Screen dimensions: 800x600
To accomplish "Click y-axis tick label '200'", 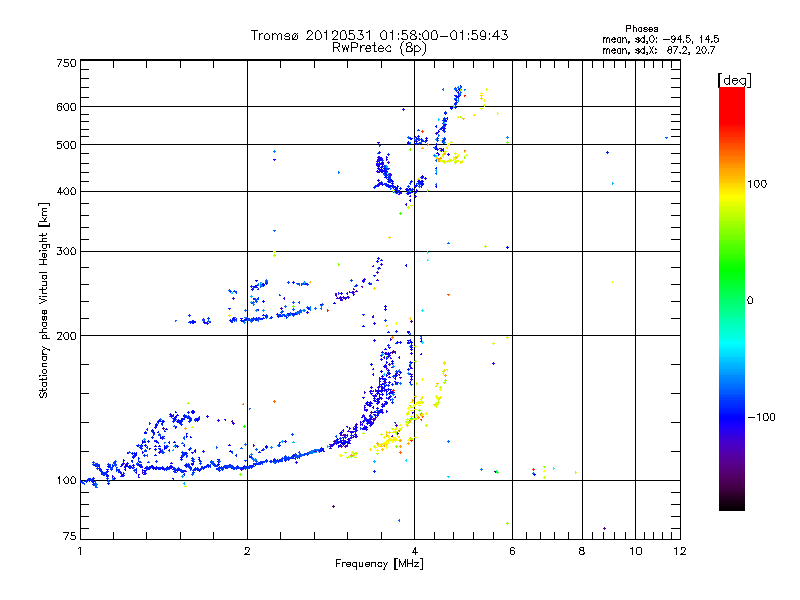I will tap(67, 336).
